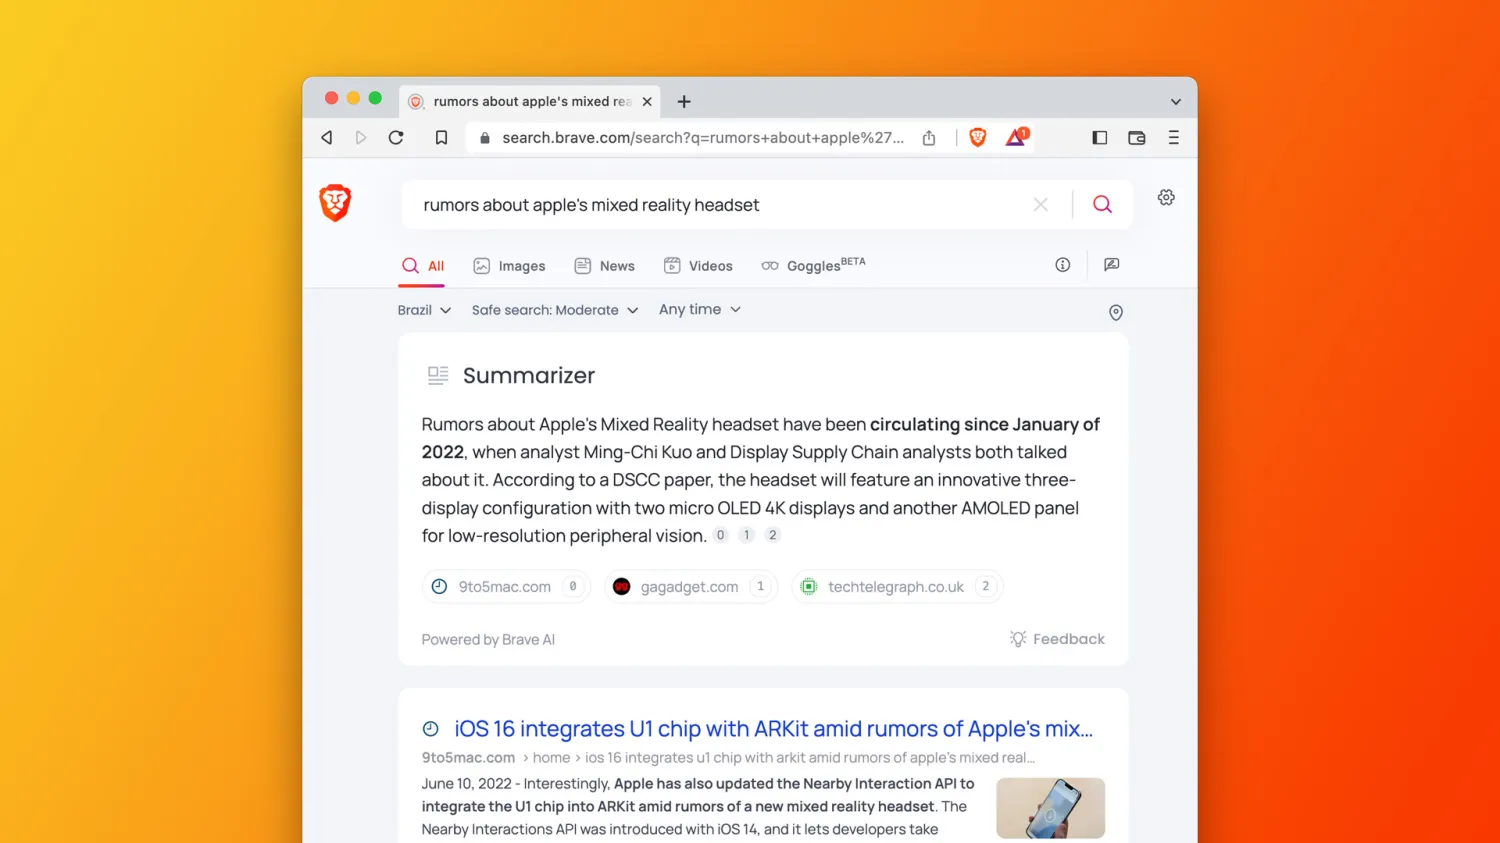Clear the search query with X
Screen dimensions: 1500x843
pyautogui.click(x=1041, y=205)
